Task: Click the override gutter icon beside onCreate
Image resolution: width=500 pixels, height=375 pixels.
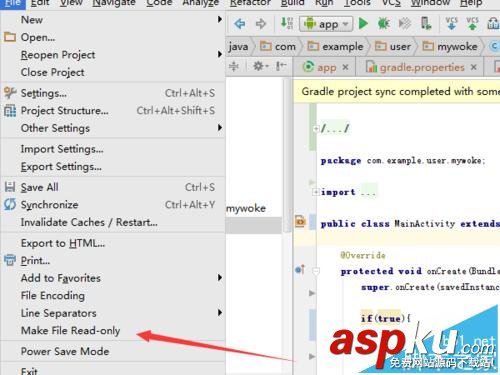Action: pyautogui.click(x=300, y=269)
